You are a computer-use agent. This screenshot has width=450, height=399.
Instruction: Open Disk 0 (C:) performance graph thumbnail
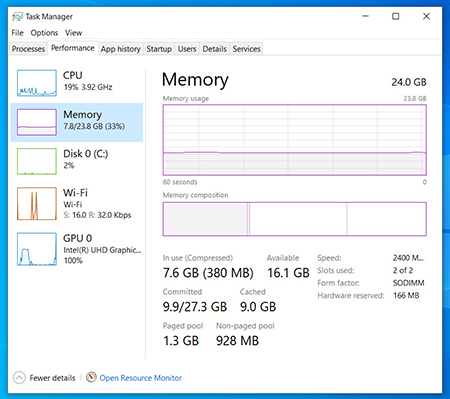tap(37, 161)
